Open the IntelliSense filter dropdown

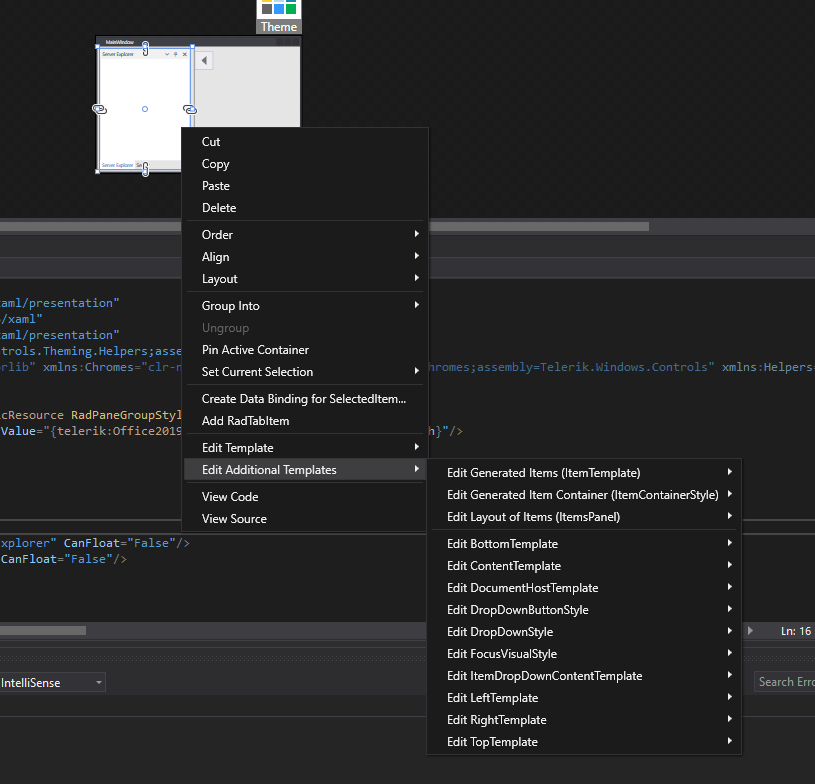click(x=98, y=682)
